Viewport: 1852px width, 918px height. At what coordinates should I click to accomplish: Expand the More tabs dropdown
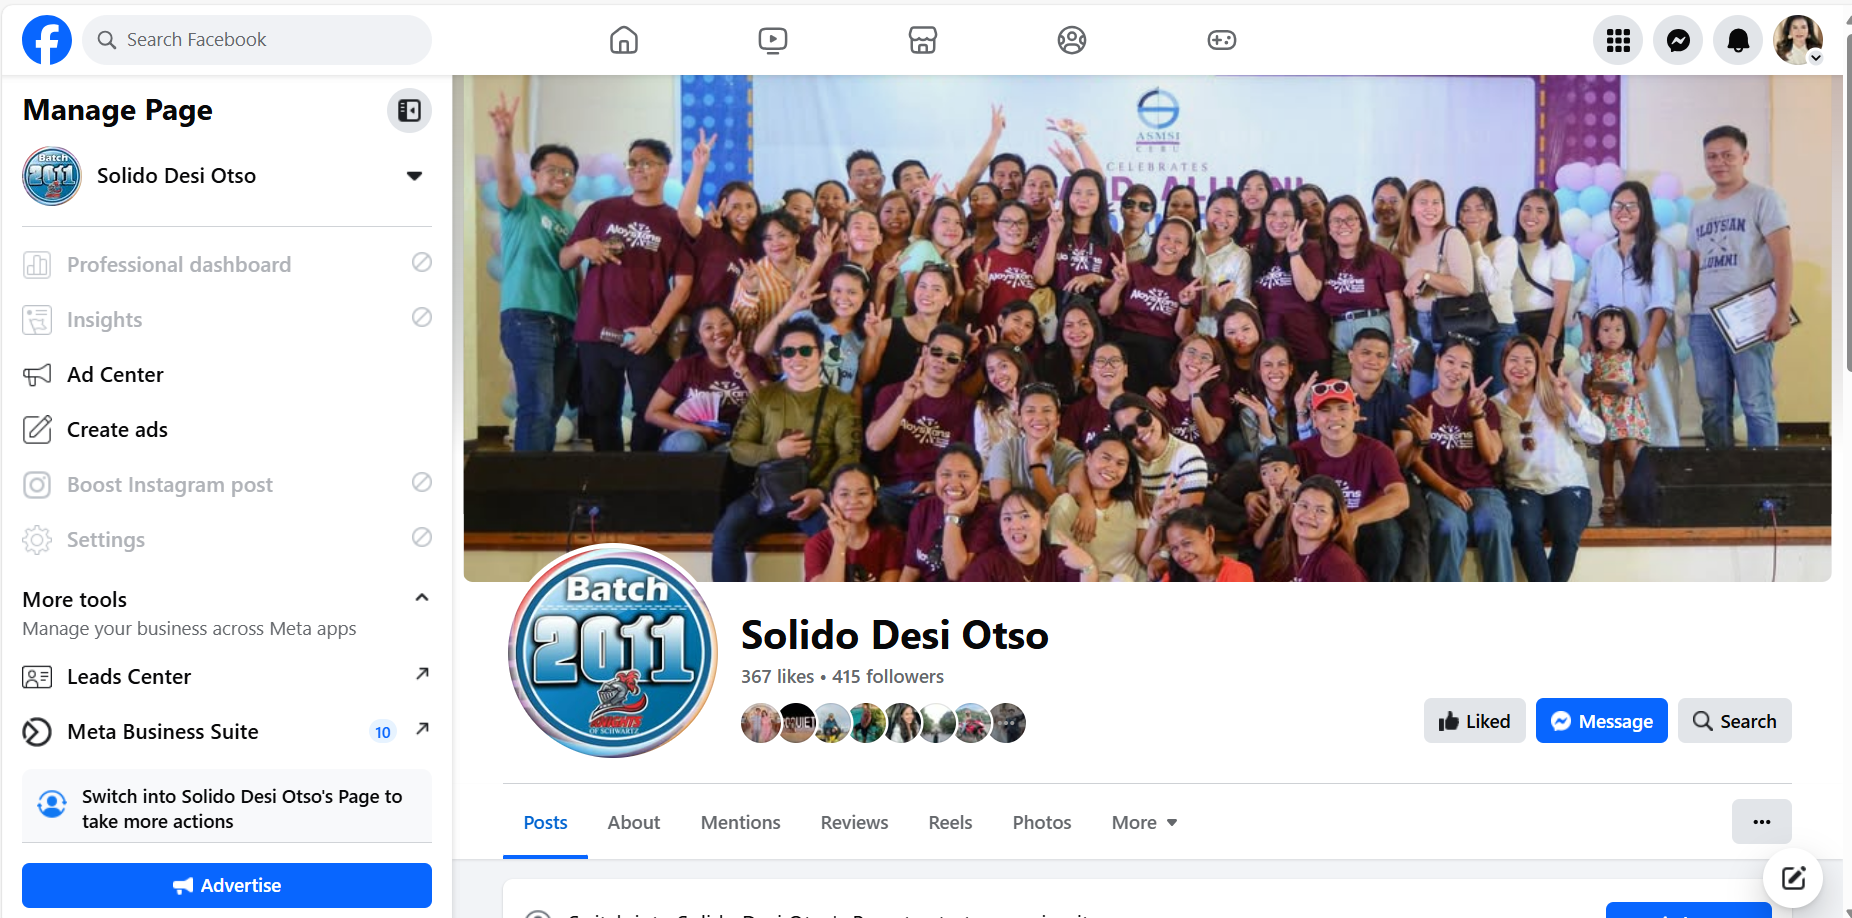(1145, 823)
